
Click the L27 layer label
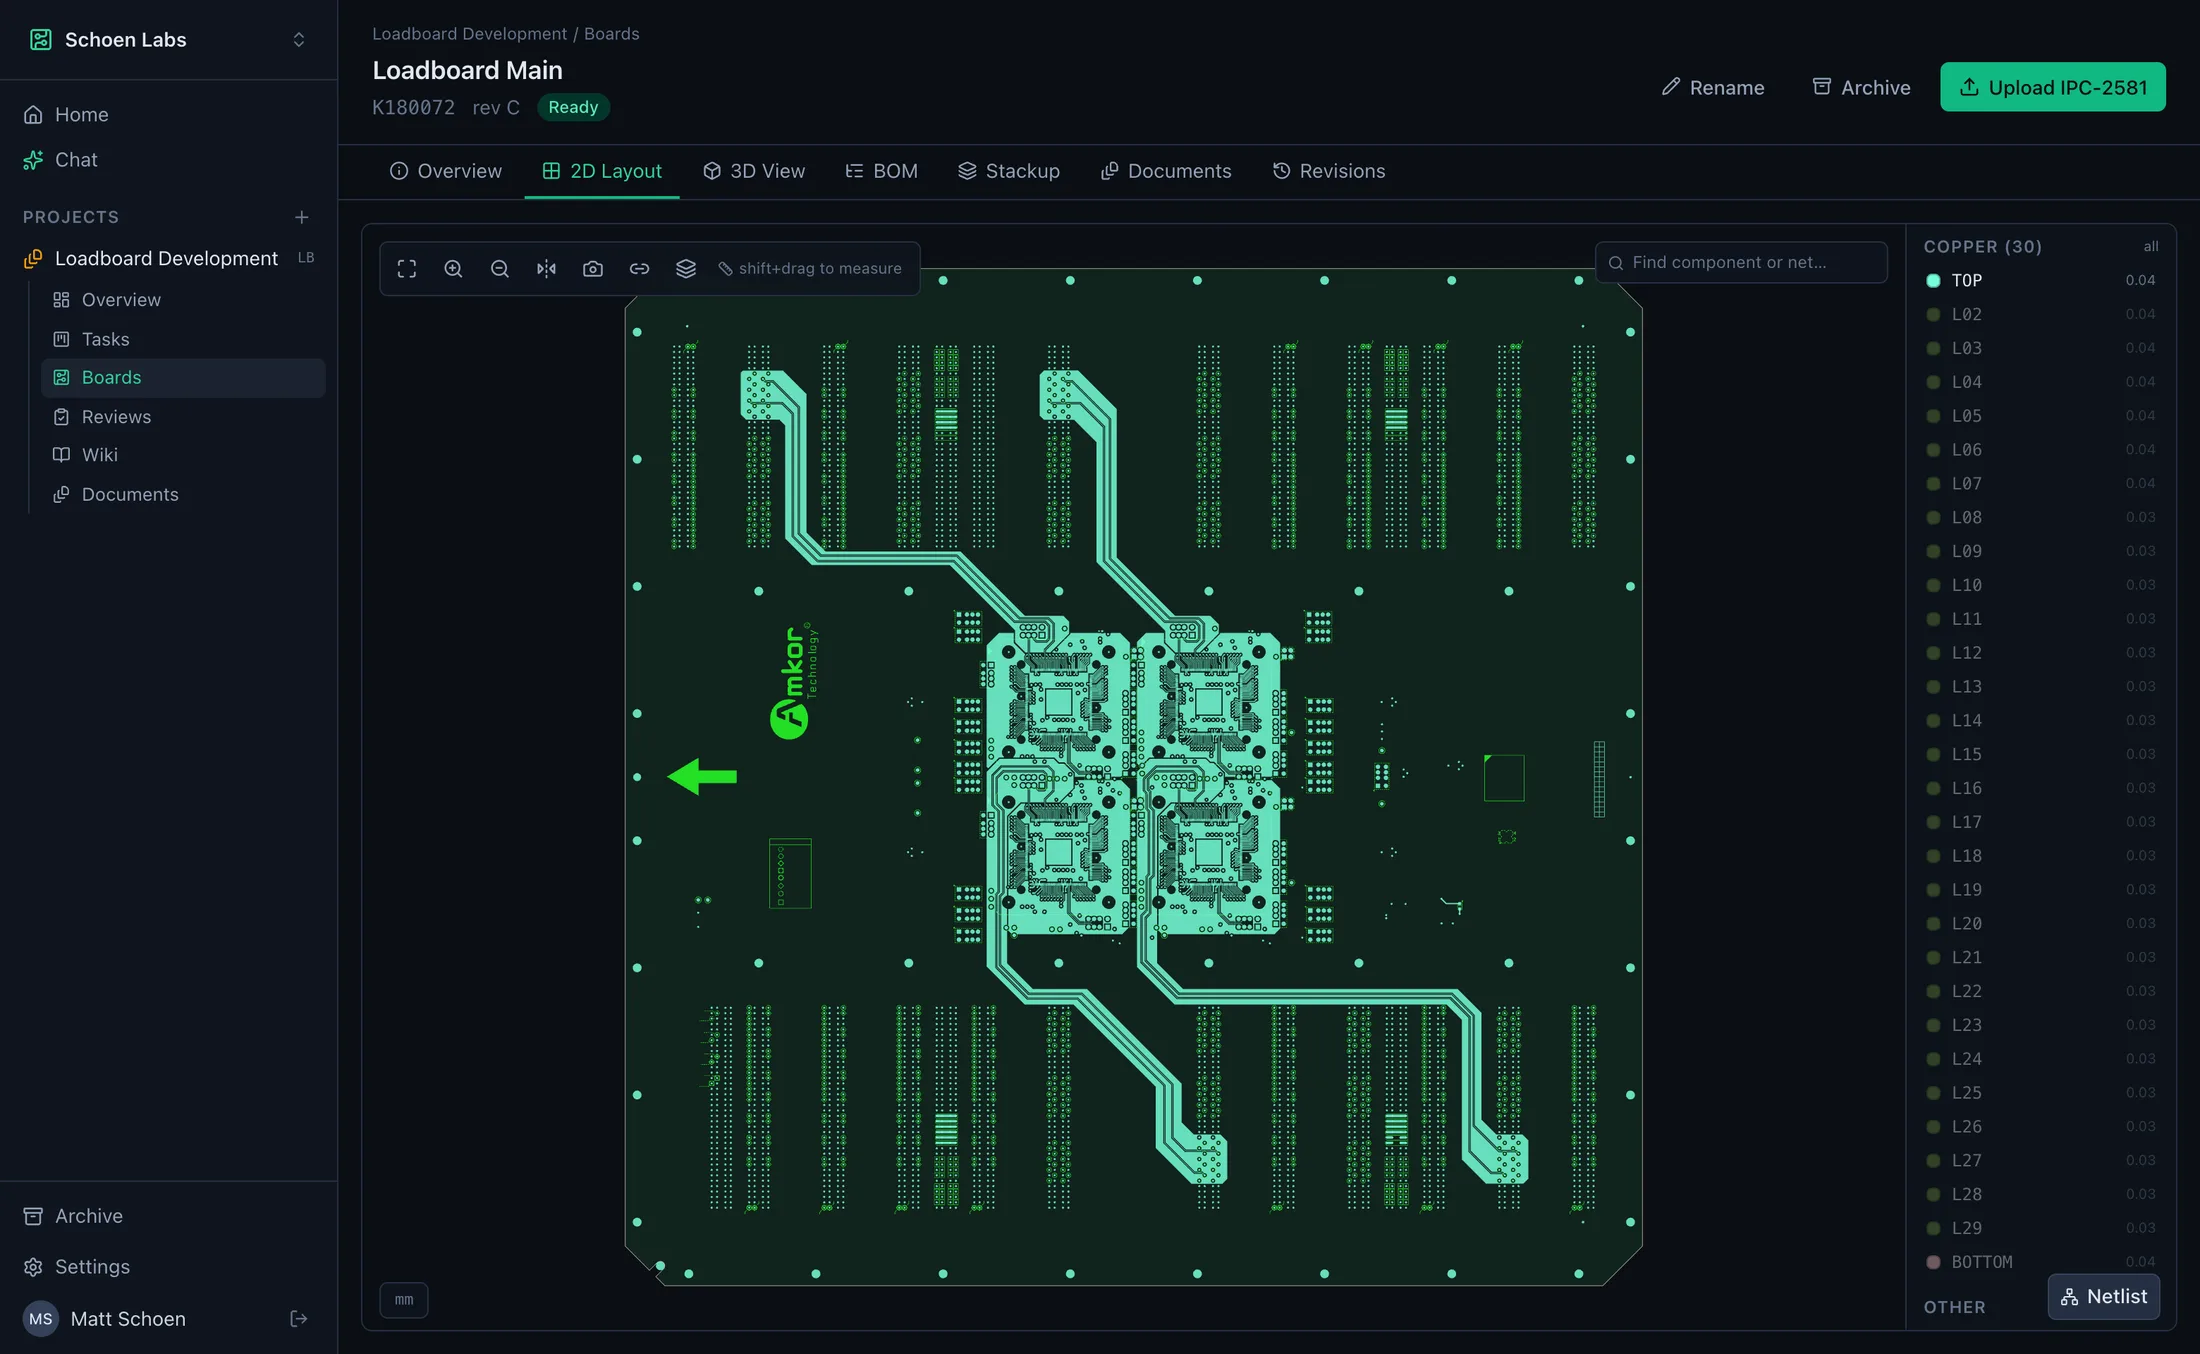pyautogui.click(x=1966, y=1160)
